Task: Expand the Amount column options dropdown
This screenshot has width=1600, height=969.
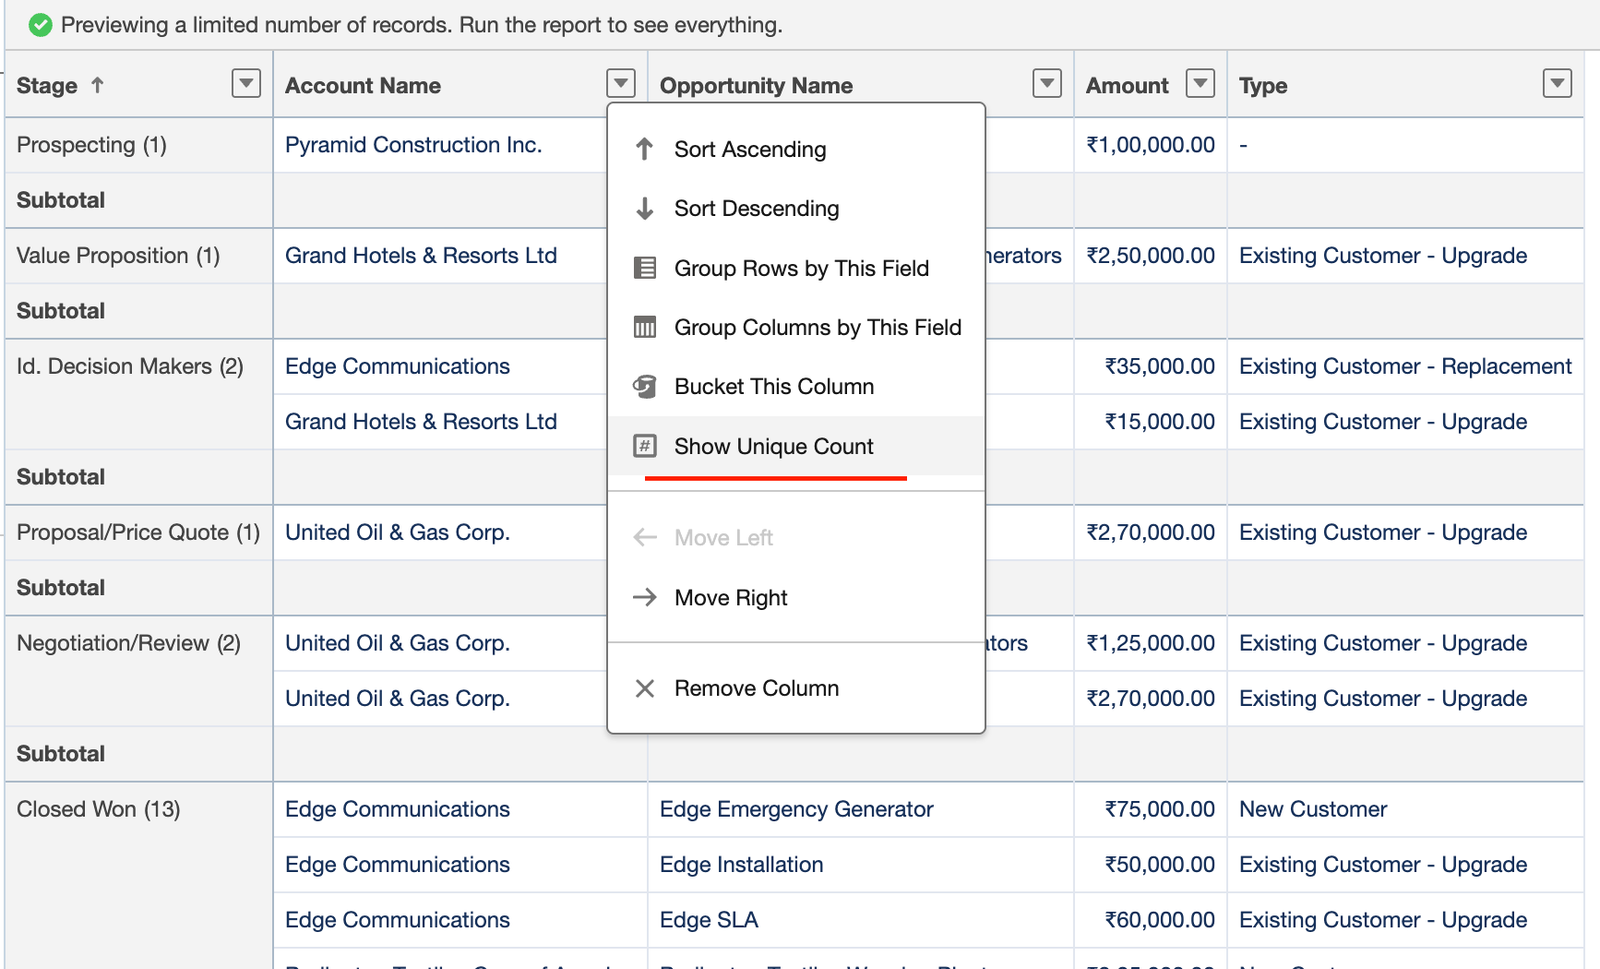Action: [1199, 83]
